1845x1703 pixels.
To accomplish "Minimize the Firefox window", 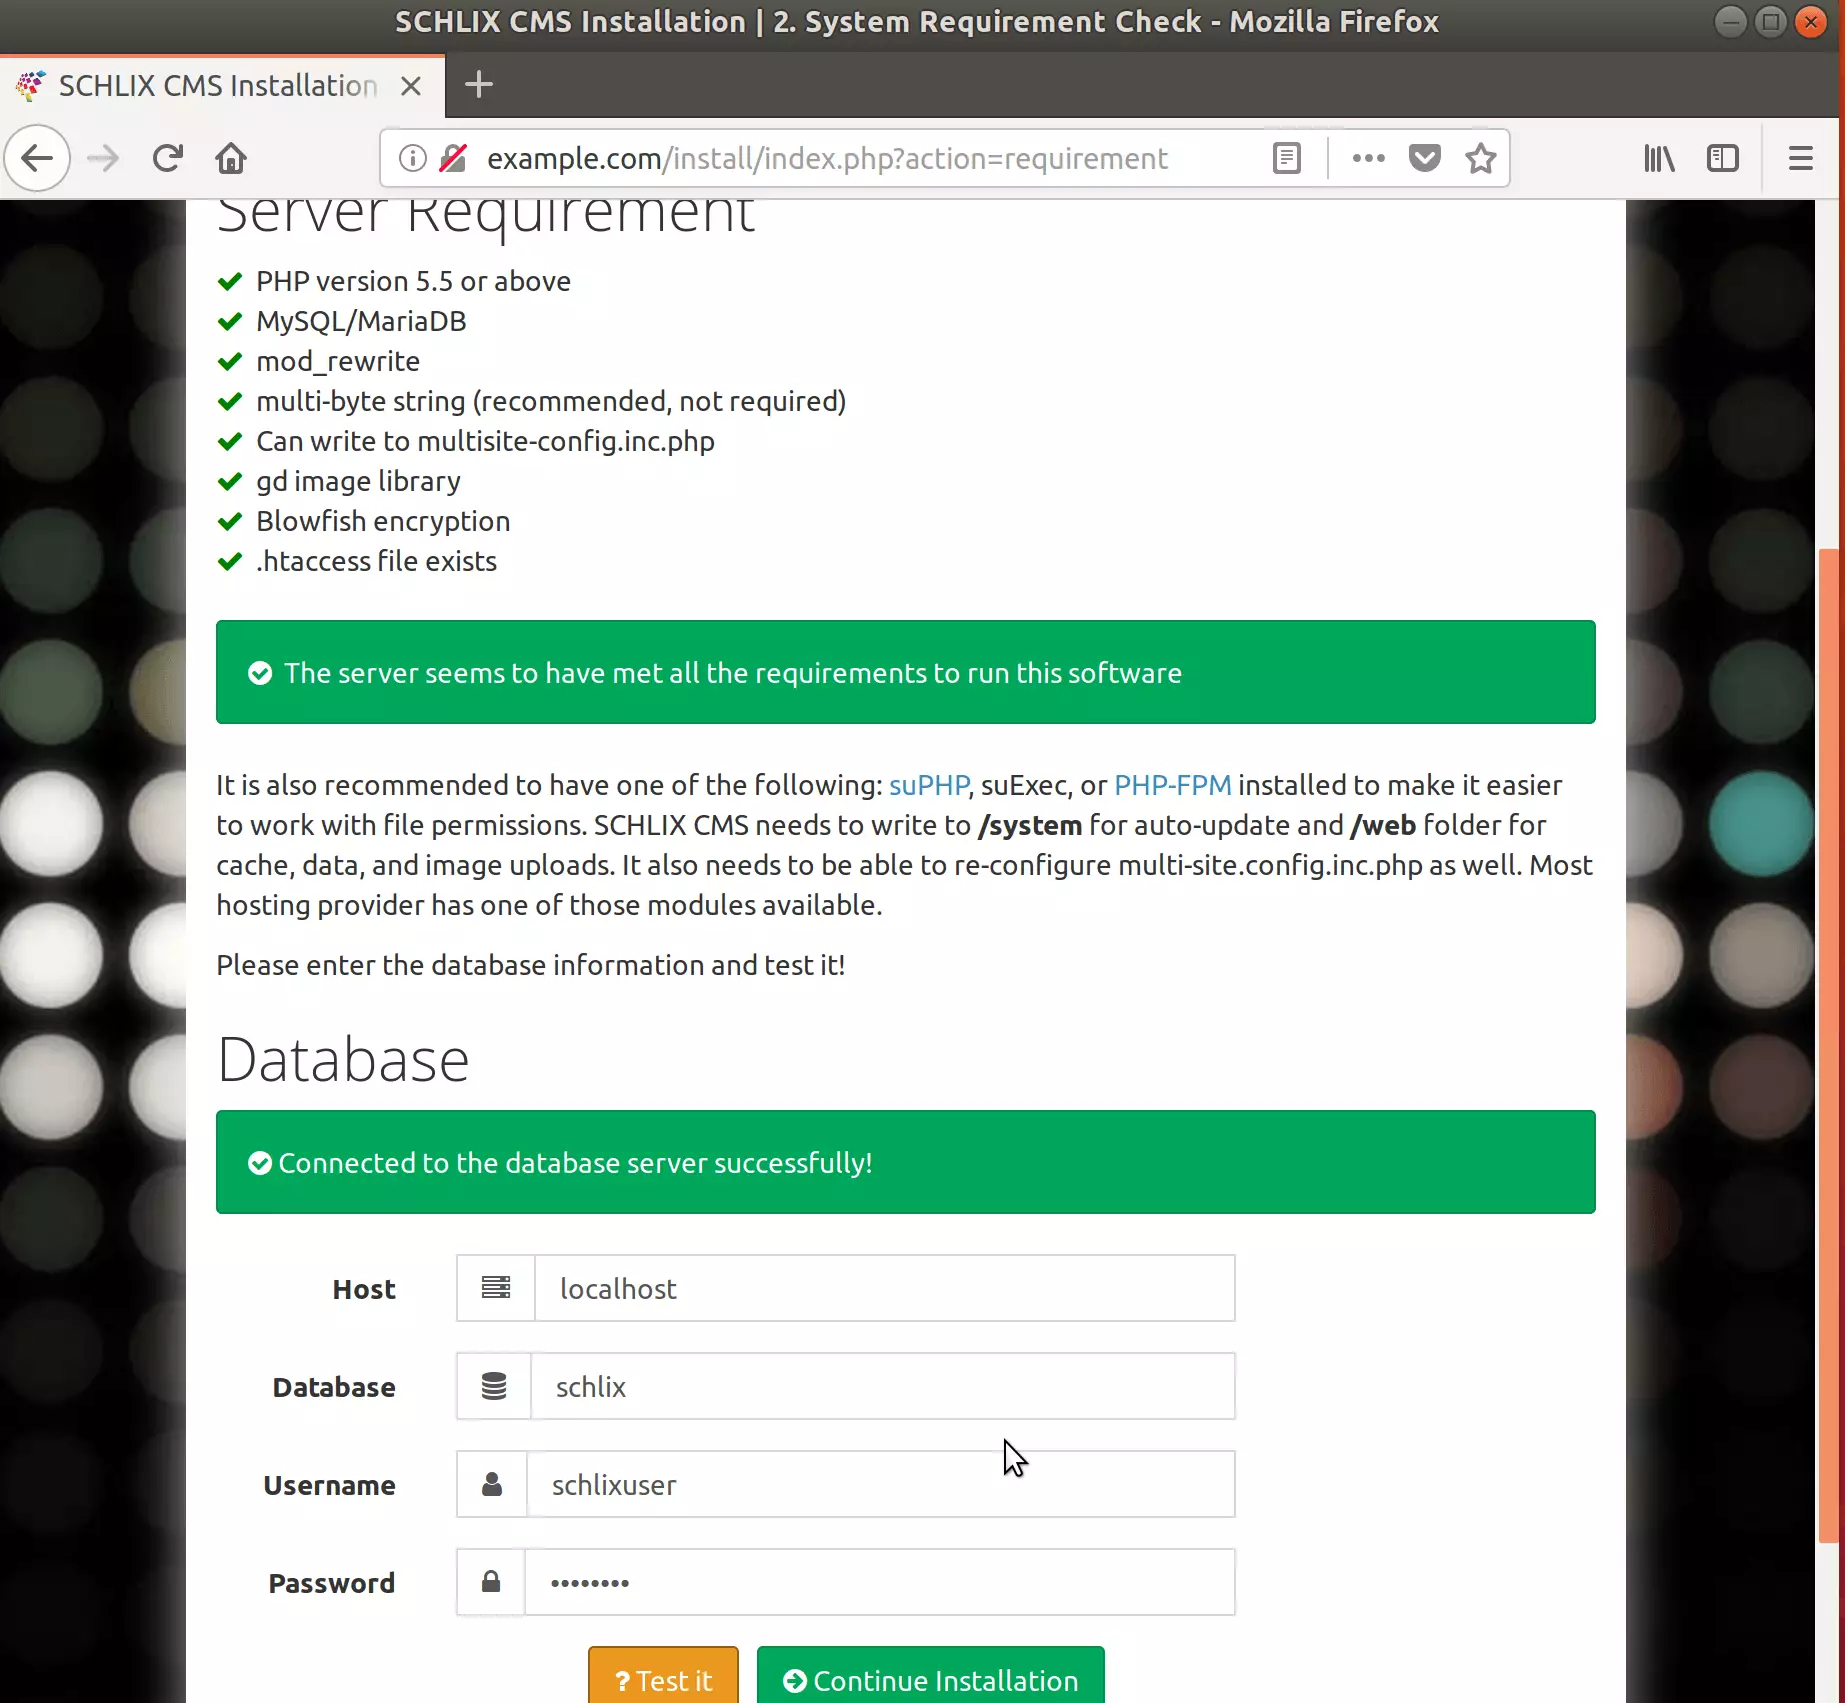I will click(x=1729, y=21).
